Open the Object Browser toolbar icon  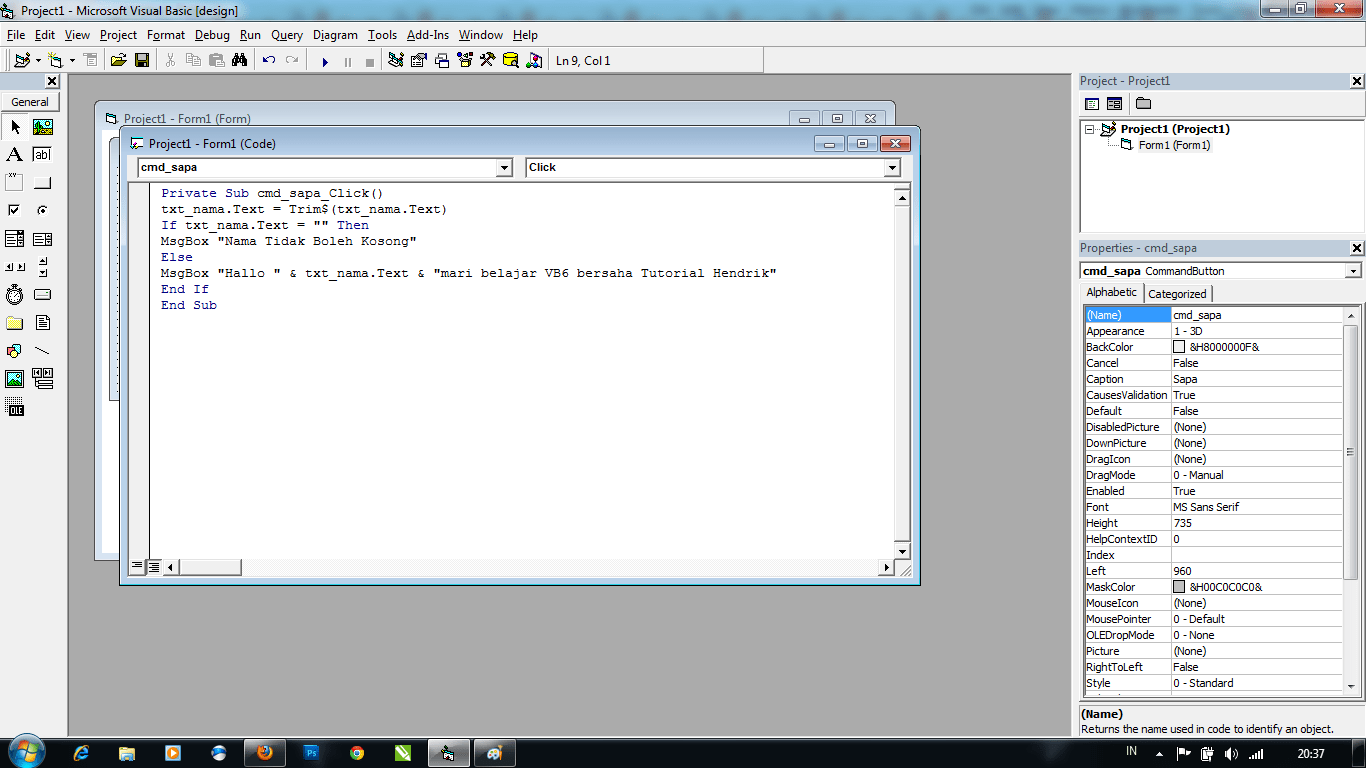click(x=465, y=61)
